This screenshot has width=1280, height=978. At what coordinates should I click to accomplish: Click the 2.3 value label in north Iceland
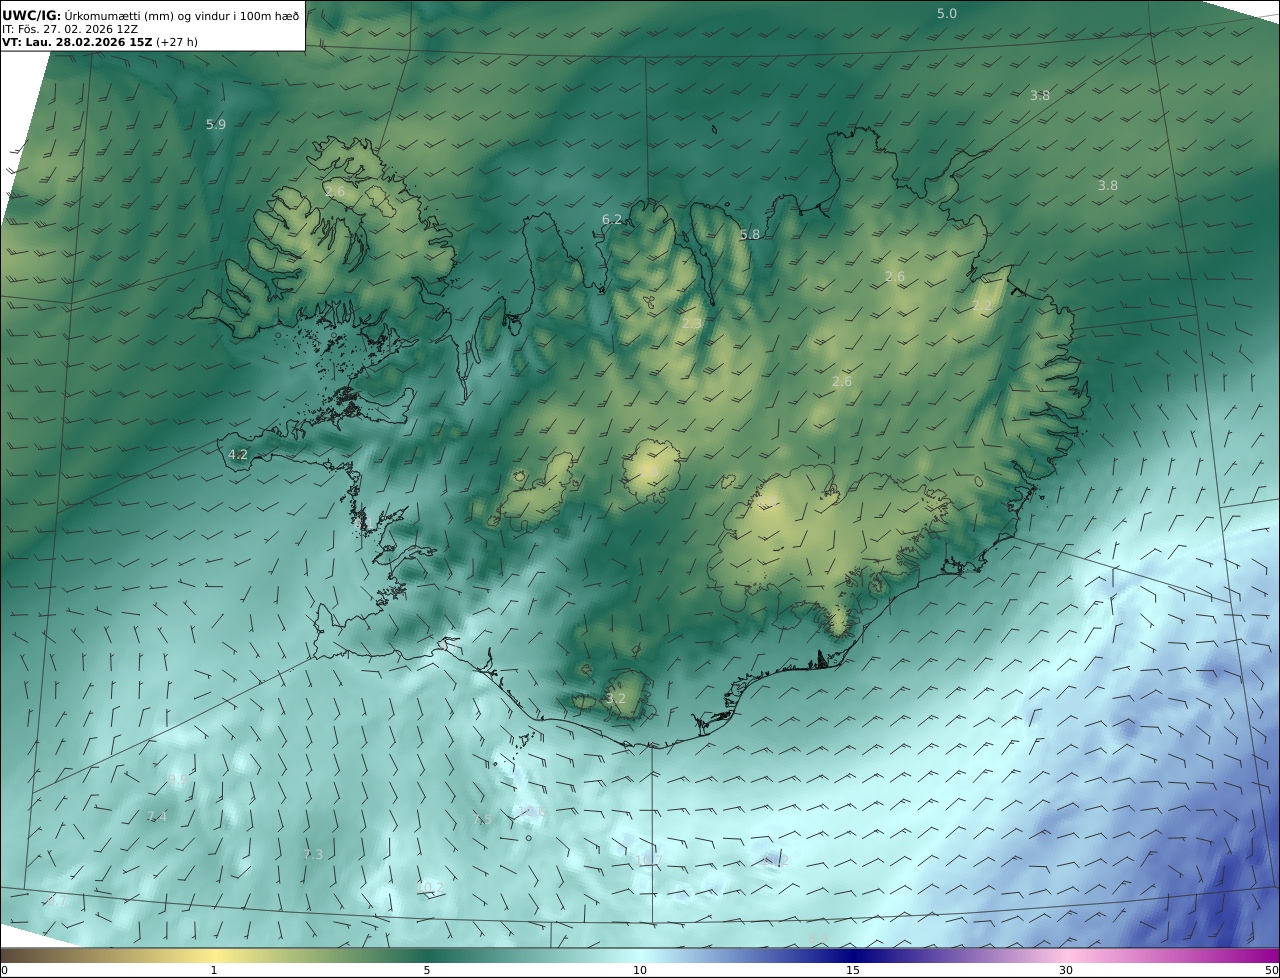click(692, 324)
